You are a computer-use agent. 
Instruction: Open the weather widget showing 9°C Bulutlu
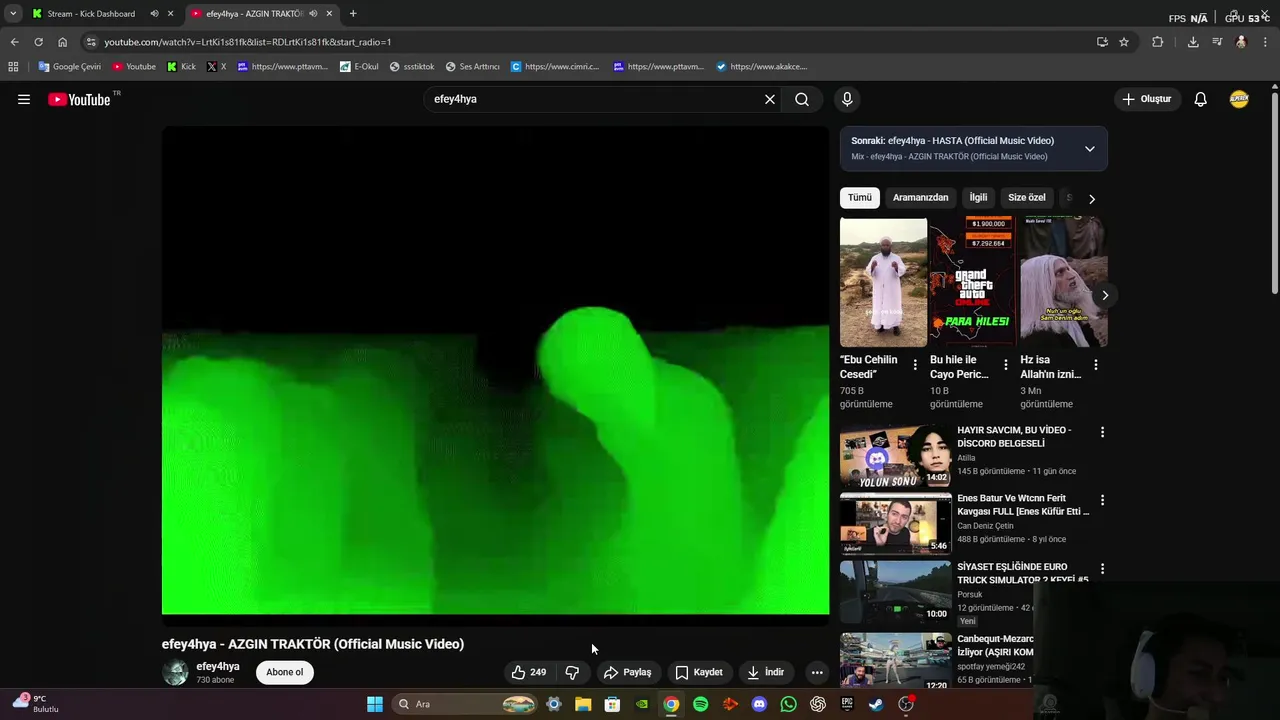tap(36, 704)
